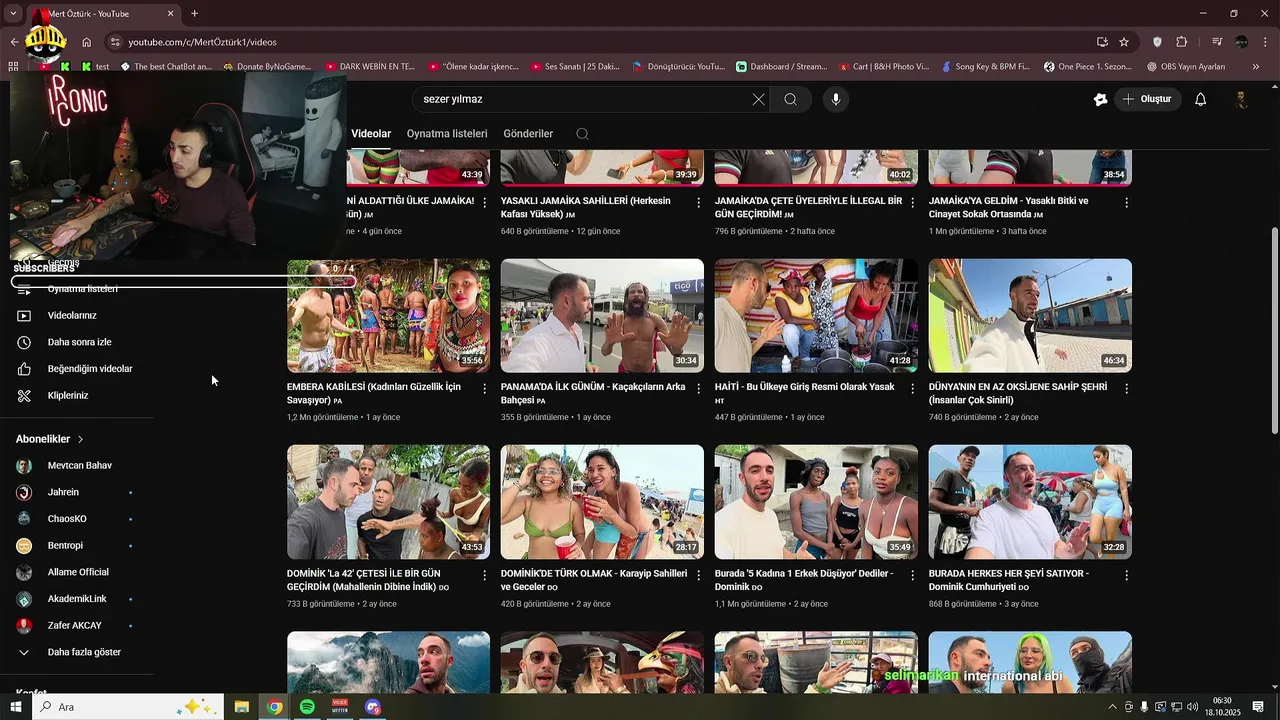Open the 'OBS Yayın Ayarları' bookmark

click(1185, 67)
